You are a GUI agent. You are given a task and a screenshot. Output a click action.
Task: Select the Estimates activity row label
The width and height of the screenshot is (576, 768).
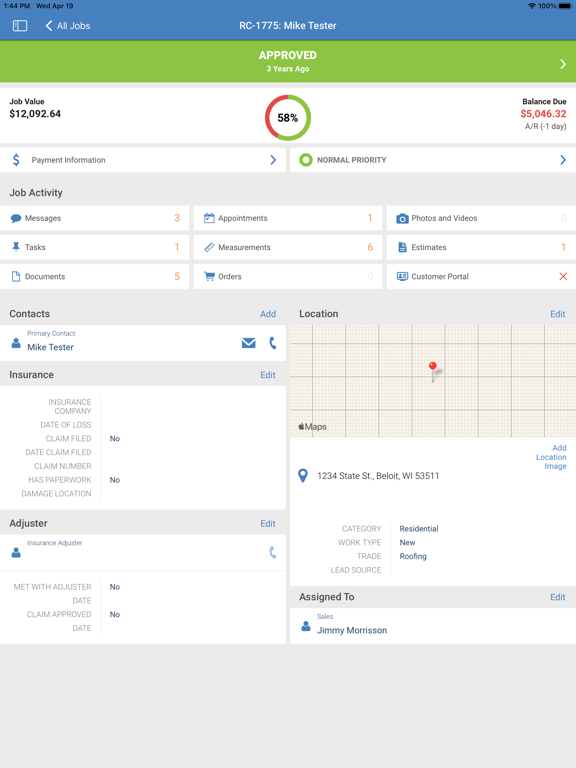pos(429,247)
